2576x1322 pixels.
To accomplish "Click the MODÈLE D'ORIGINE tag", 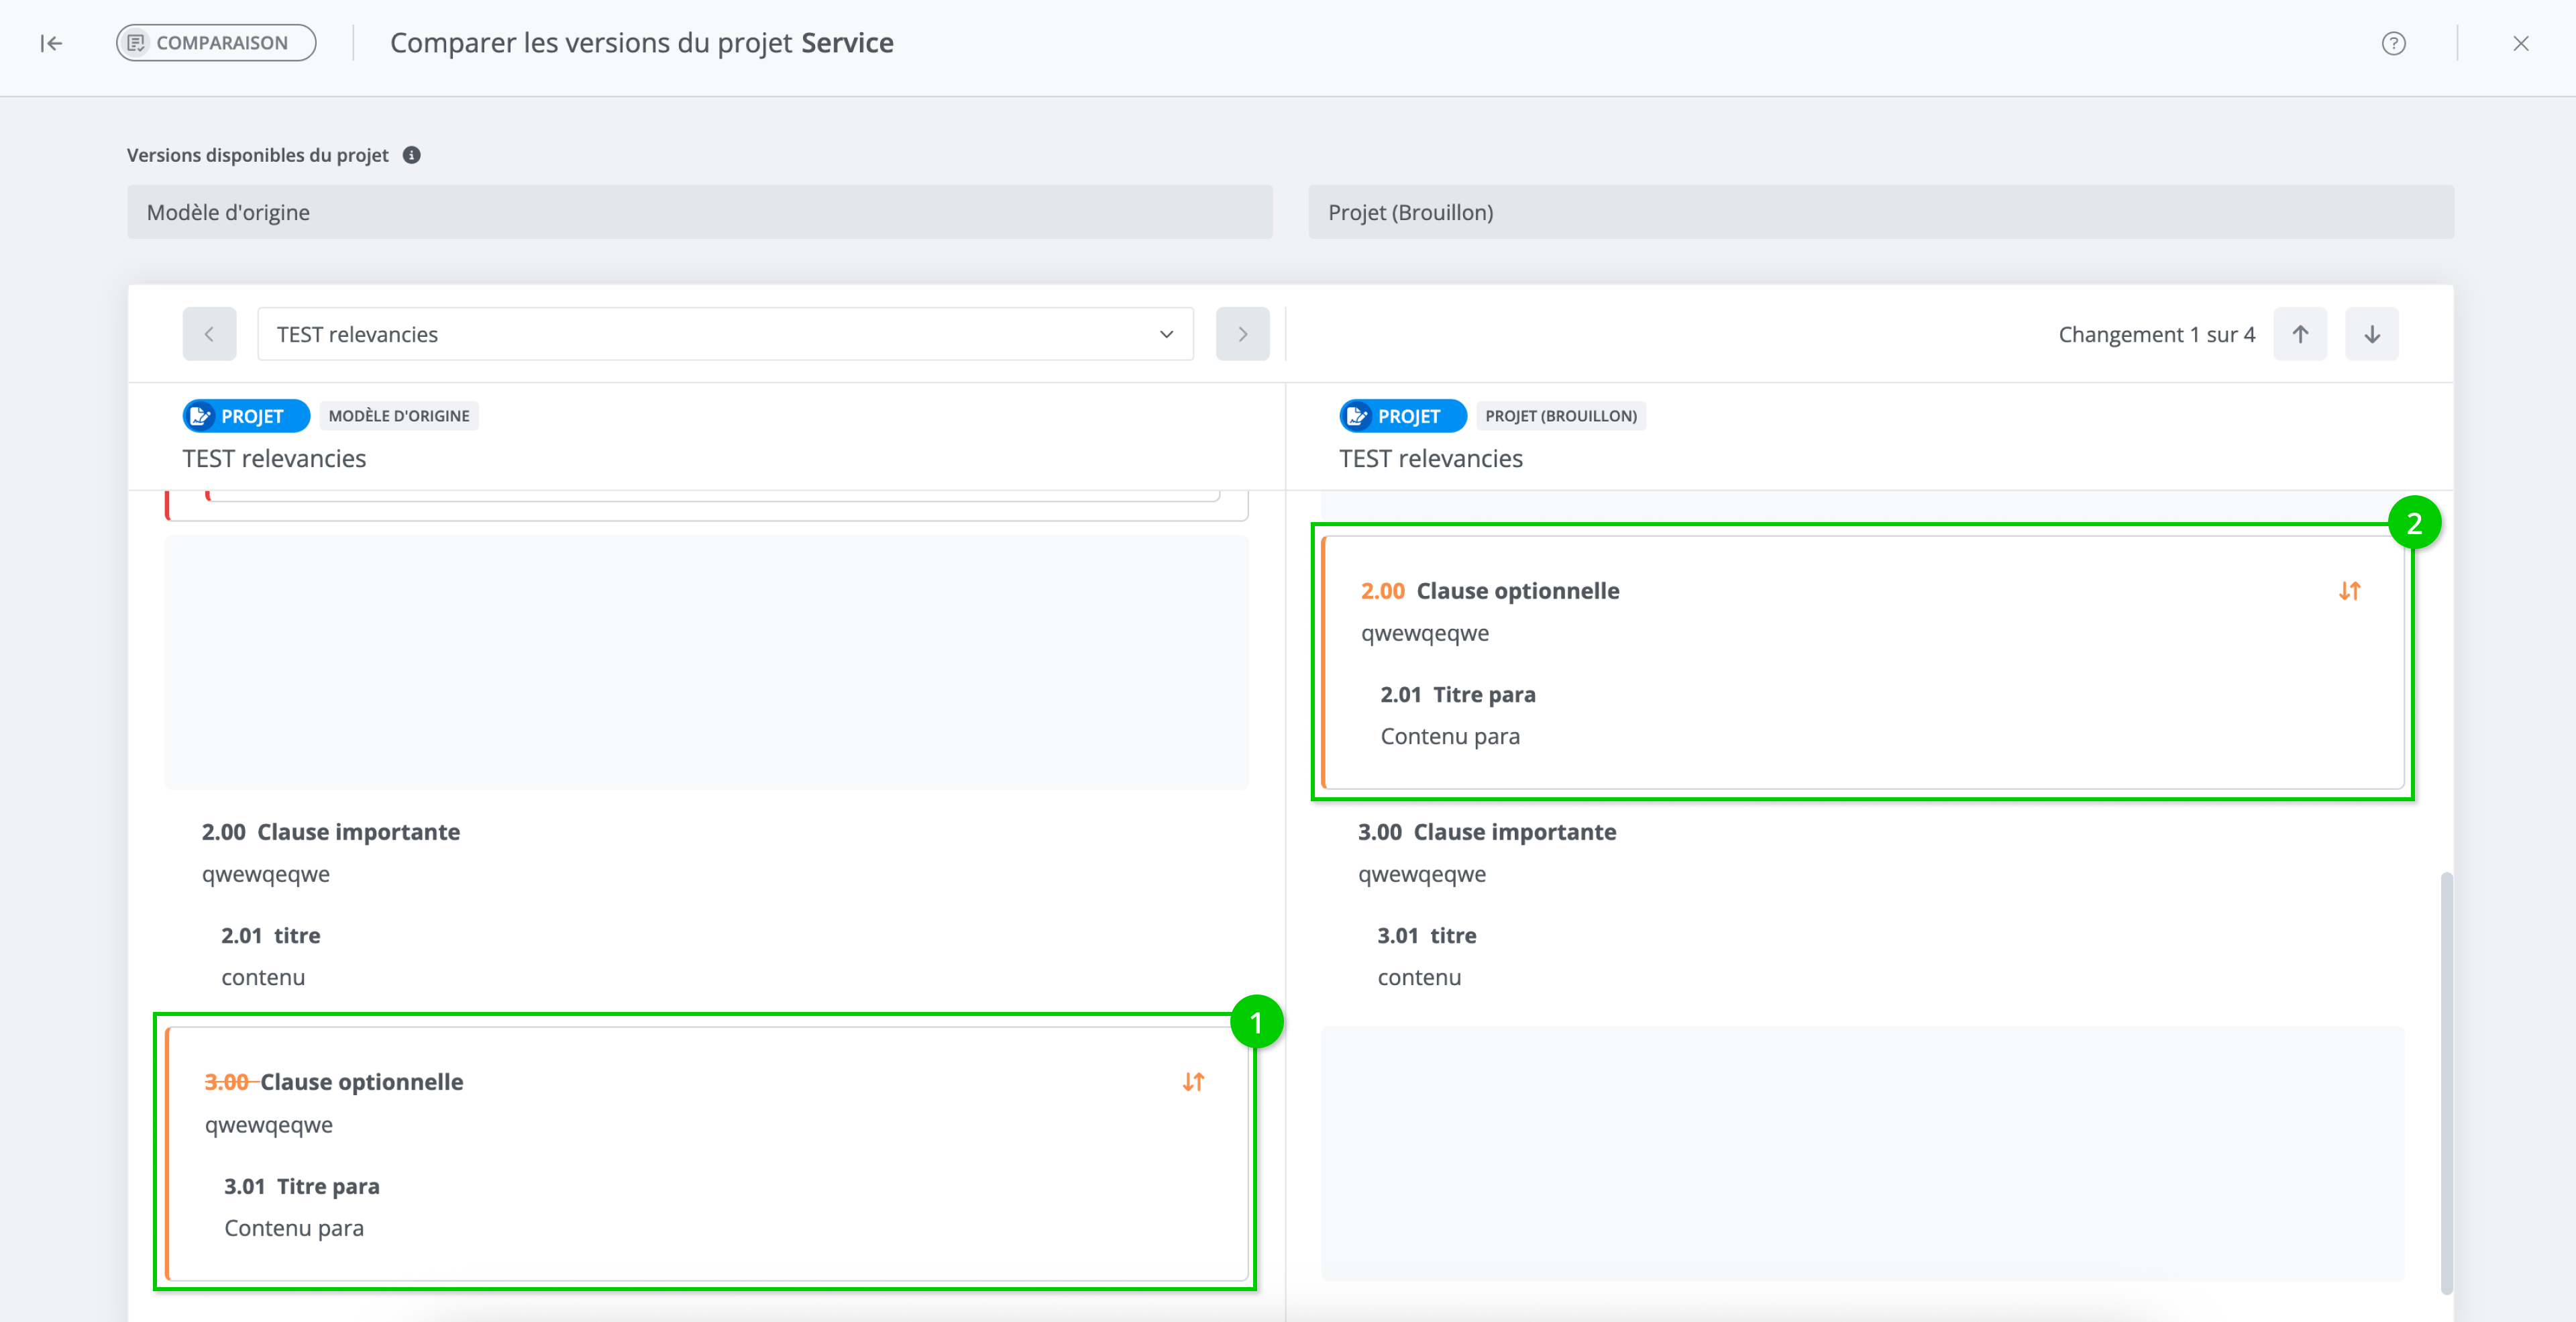I will tap(399, 416).
